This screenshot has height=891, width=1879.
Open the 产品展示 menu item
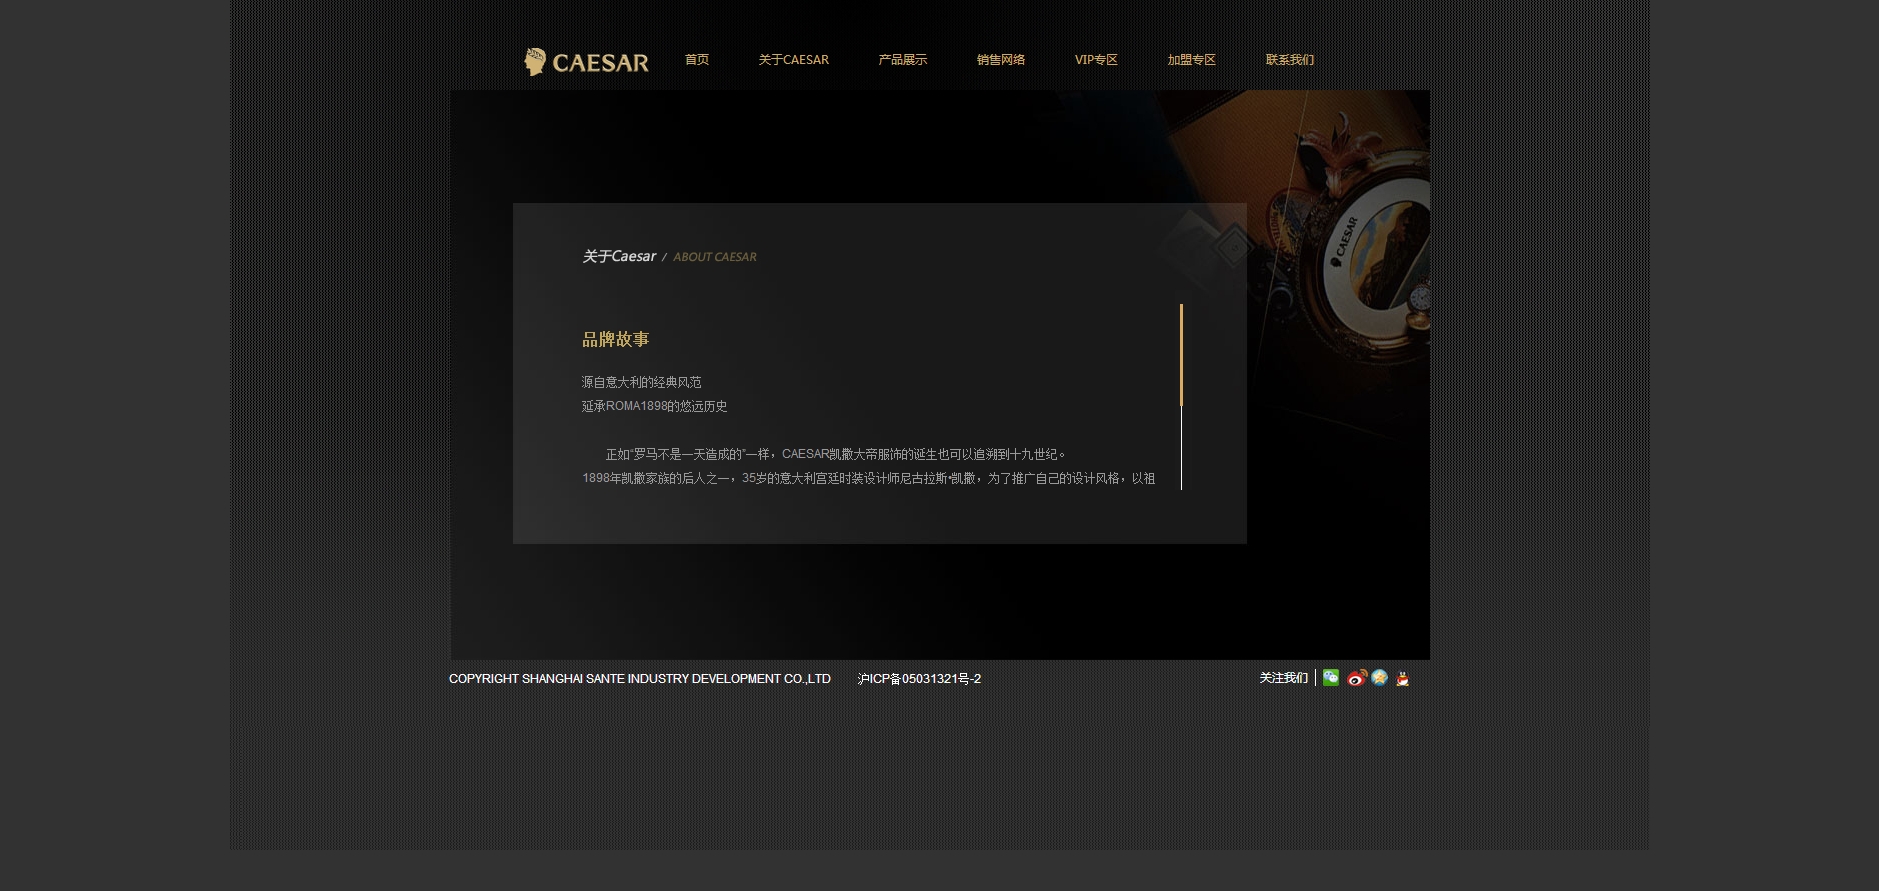pos(903,60)
